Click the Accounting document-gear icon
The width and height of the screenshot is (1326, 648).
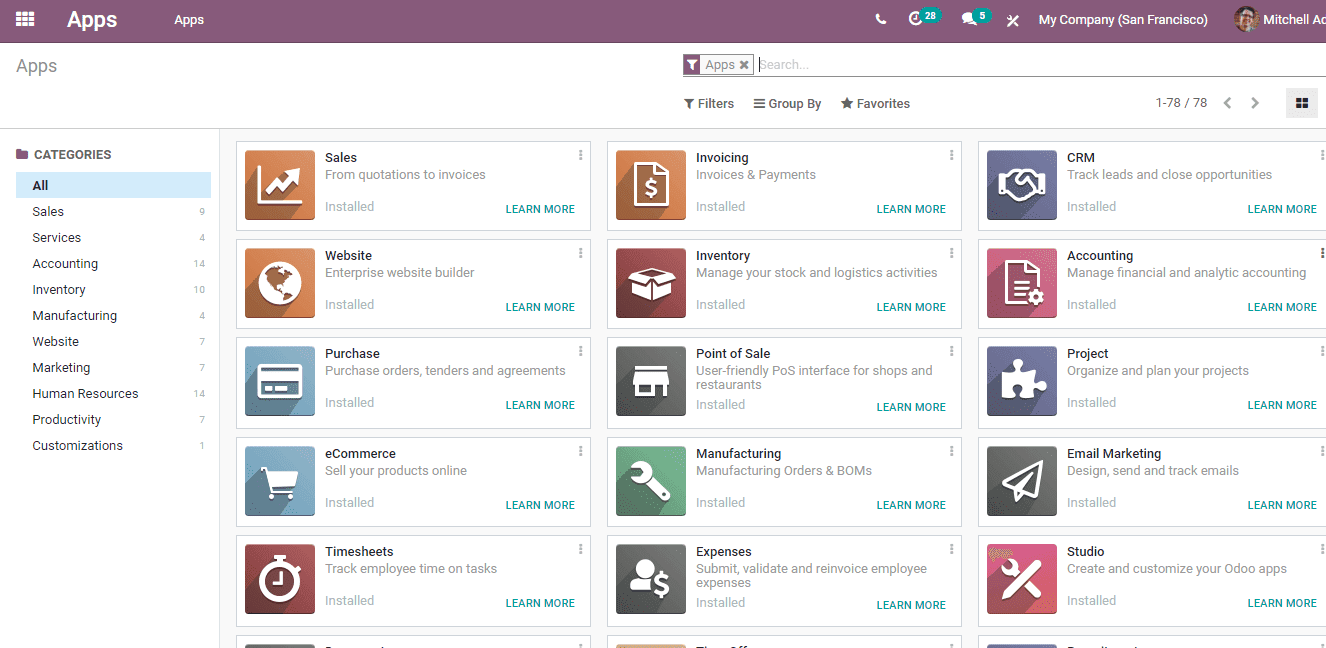[x=1022, y=283]
